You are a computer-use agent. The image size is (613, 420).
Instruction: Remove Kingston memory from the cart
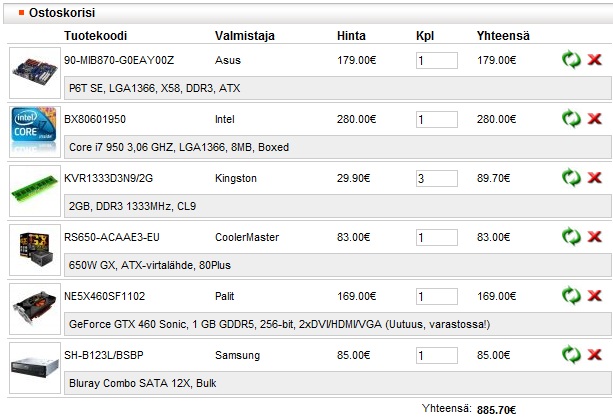[x=594, y=178]
